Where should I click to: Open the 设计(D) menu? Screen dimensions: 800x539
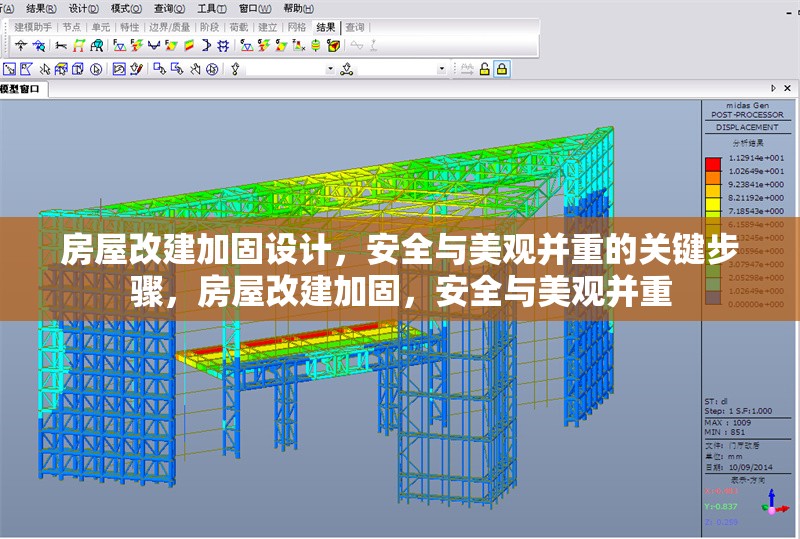coord(84,9)
